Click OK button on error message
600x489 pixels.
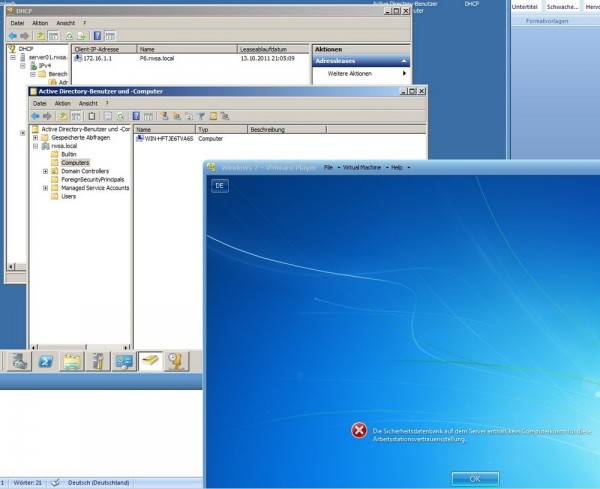[x=475, y=479]
